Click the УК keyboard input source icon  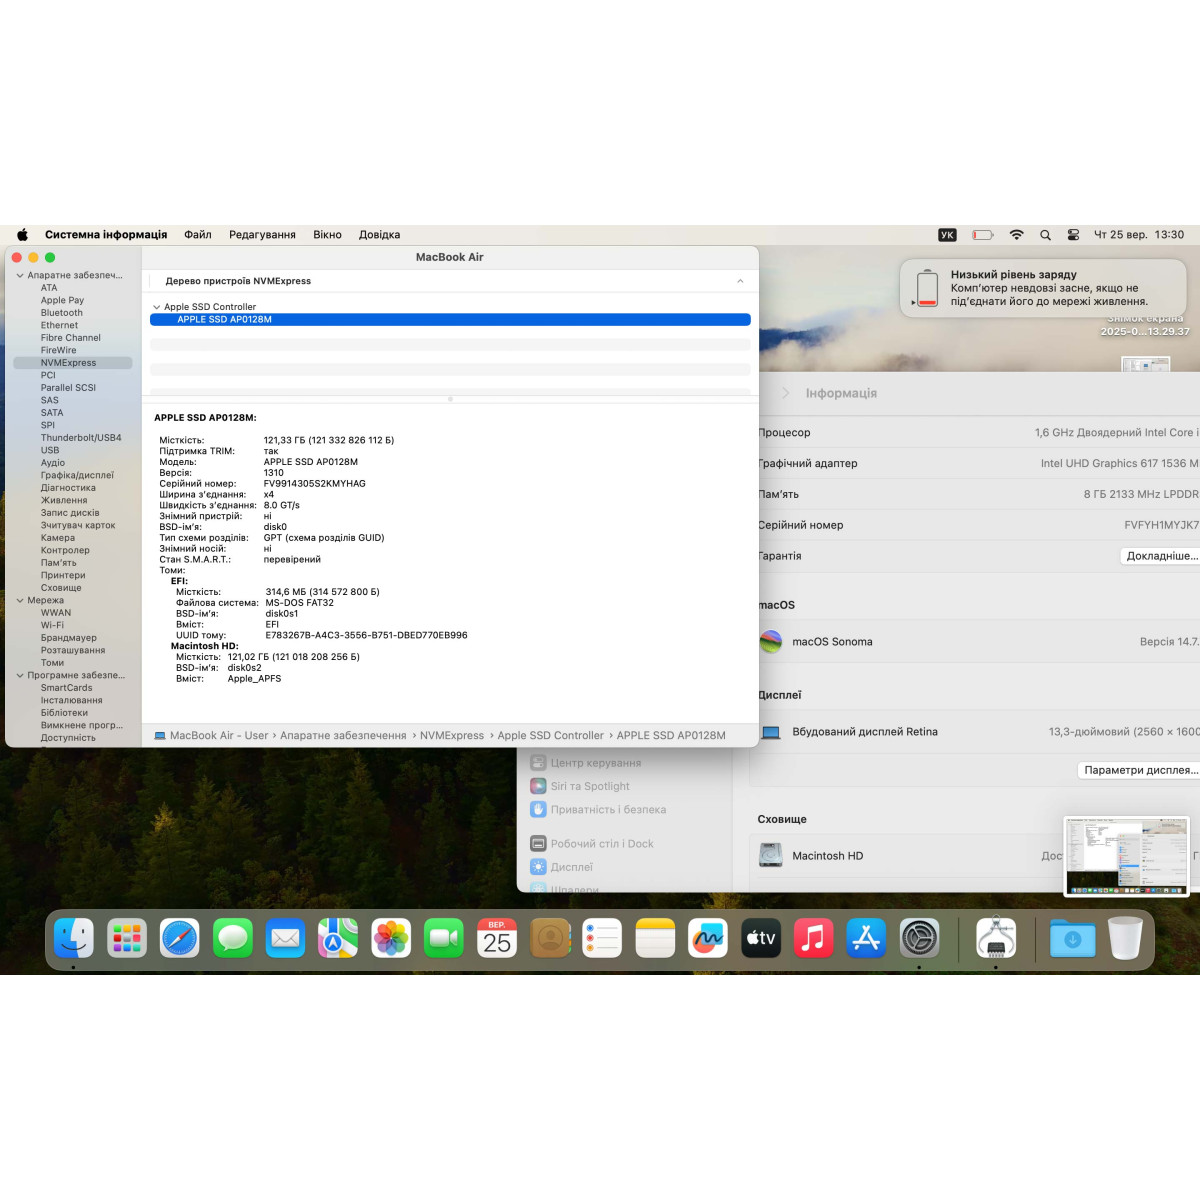(947, 235)
